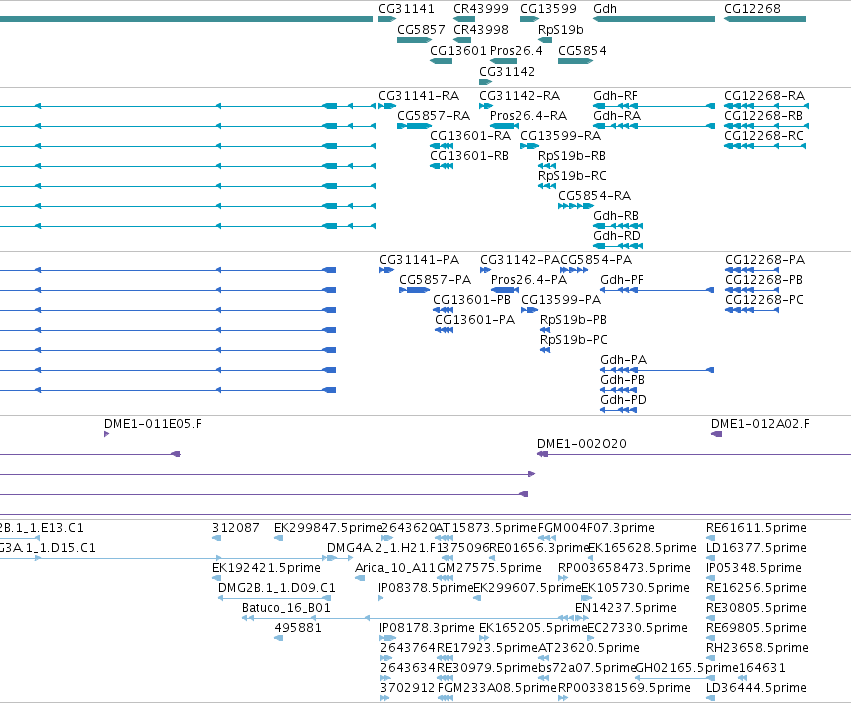Click the CR43999 gene label
851x703 pixels.
(481, 9)
